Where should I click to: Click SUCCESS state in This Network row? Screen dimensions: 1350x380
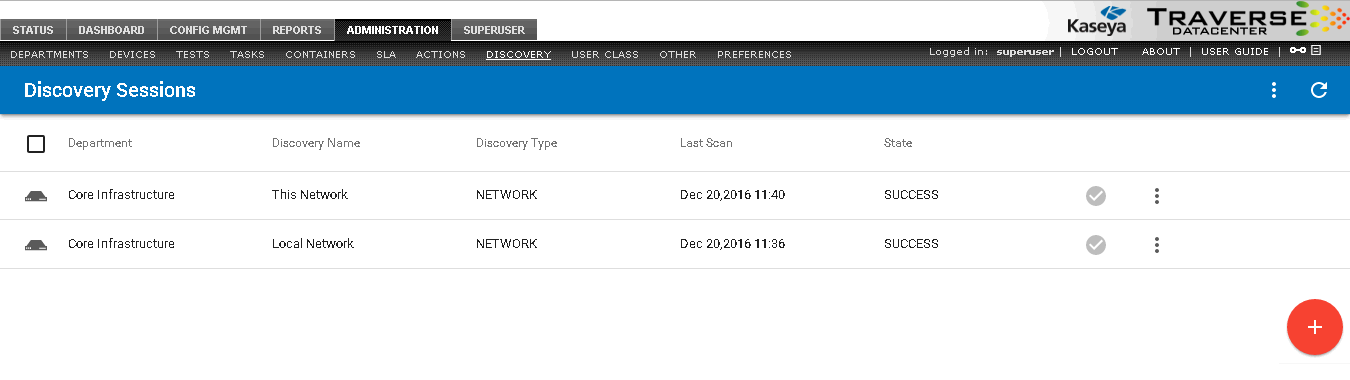911,195
